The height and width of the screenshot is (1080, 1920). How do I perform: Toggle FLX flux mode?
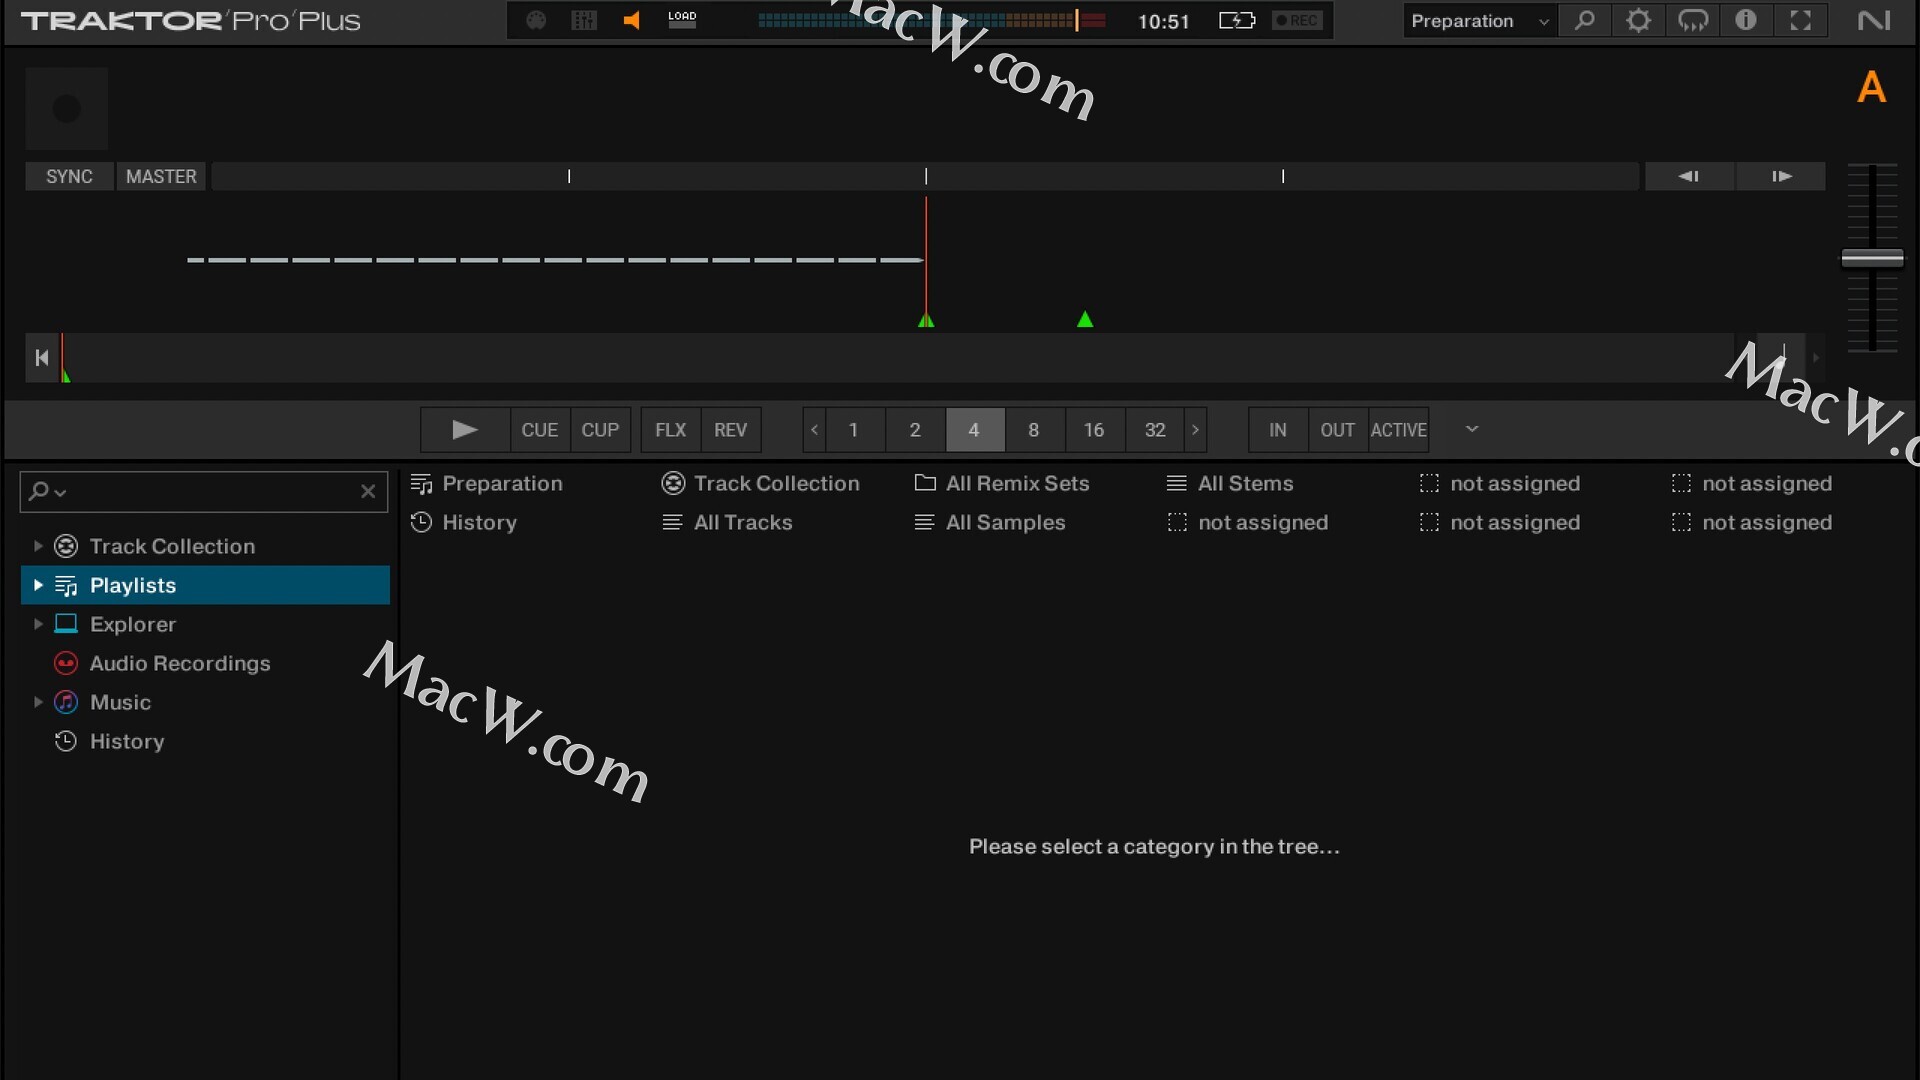[670, 430]
